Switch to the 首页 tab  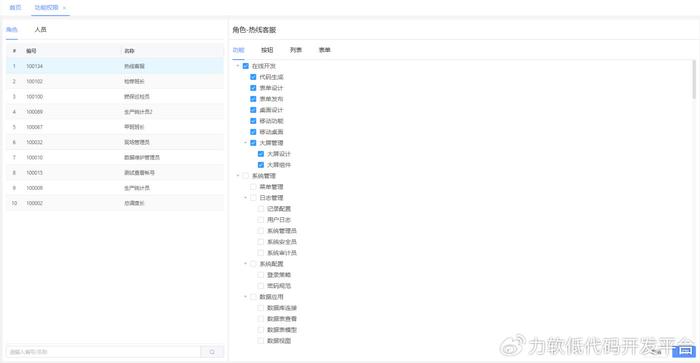(x=15, y=8)
